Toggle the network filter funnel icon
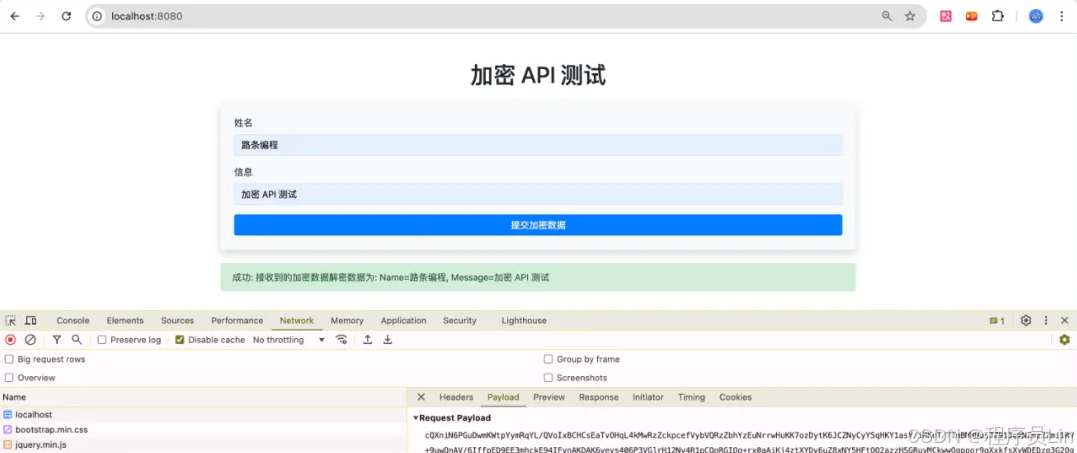The height and width of the screenshot is (453, 1077). (x=57, y=340)
